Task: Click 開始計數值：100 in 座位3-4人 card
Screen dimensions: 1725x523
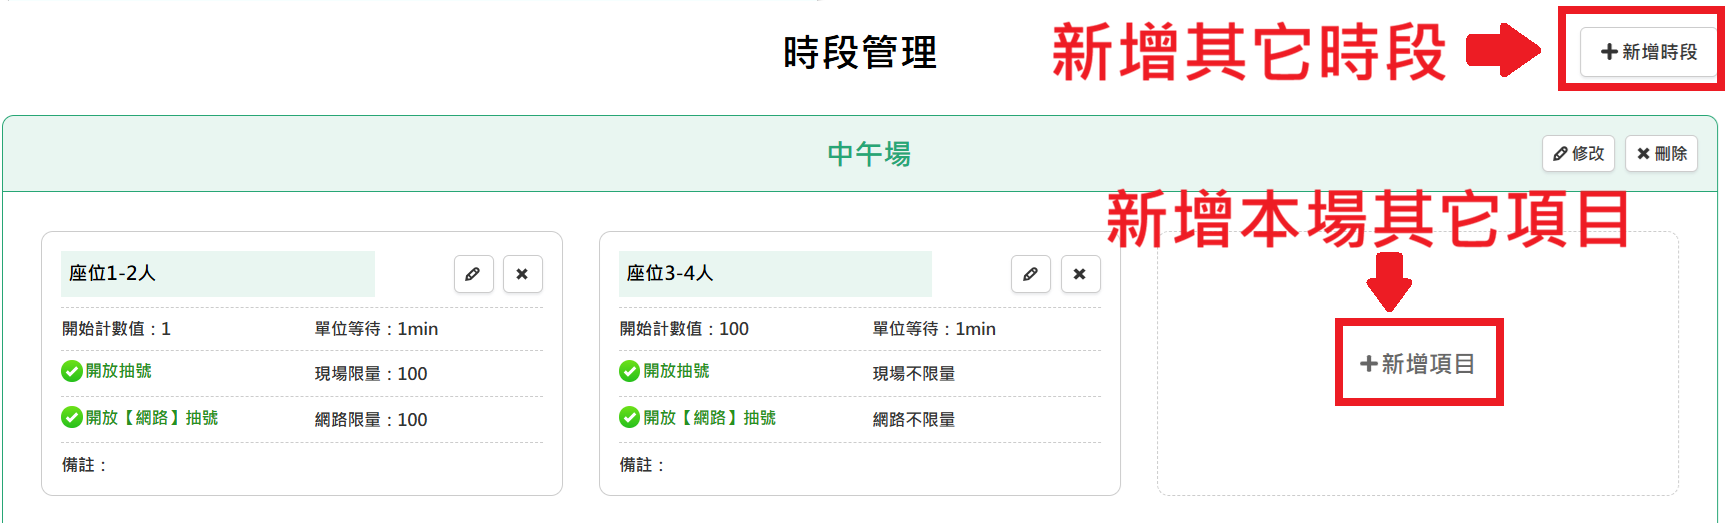Action: 684,329
